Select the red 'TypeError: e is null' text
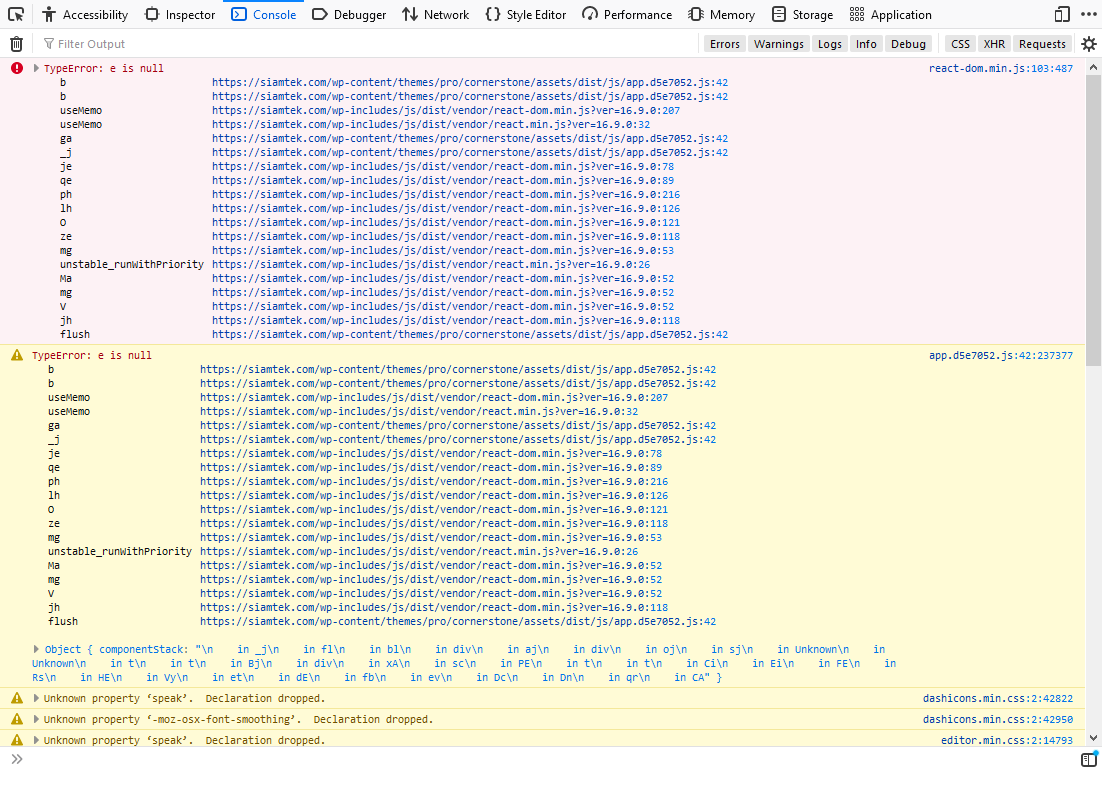The height and width of the screenshot is (791, 1102). pos(103,68)
